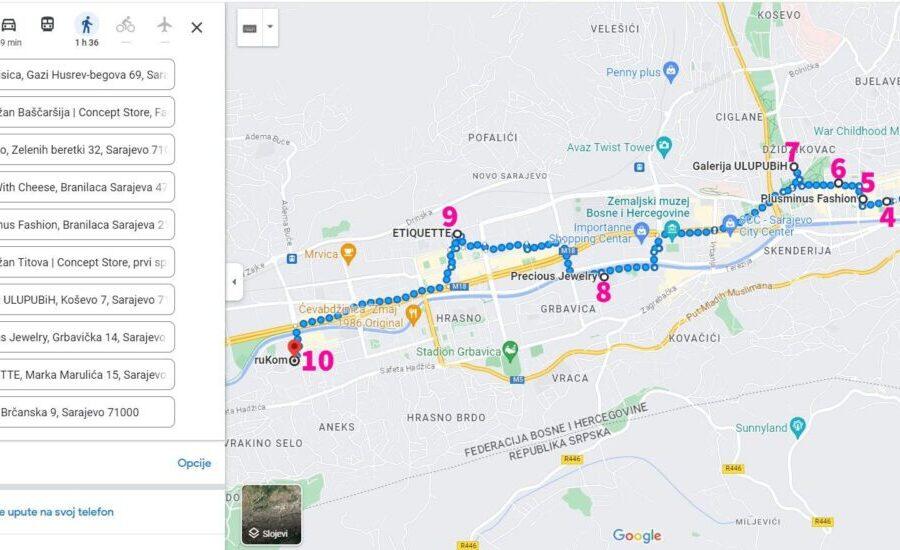The image size is (900, 550).
Task: Select public transit travel mode icon
Action: coord(47,24)
